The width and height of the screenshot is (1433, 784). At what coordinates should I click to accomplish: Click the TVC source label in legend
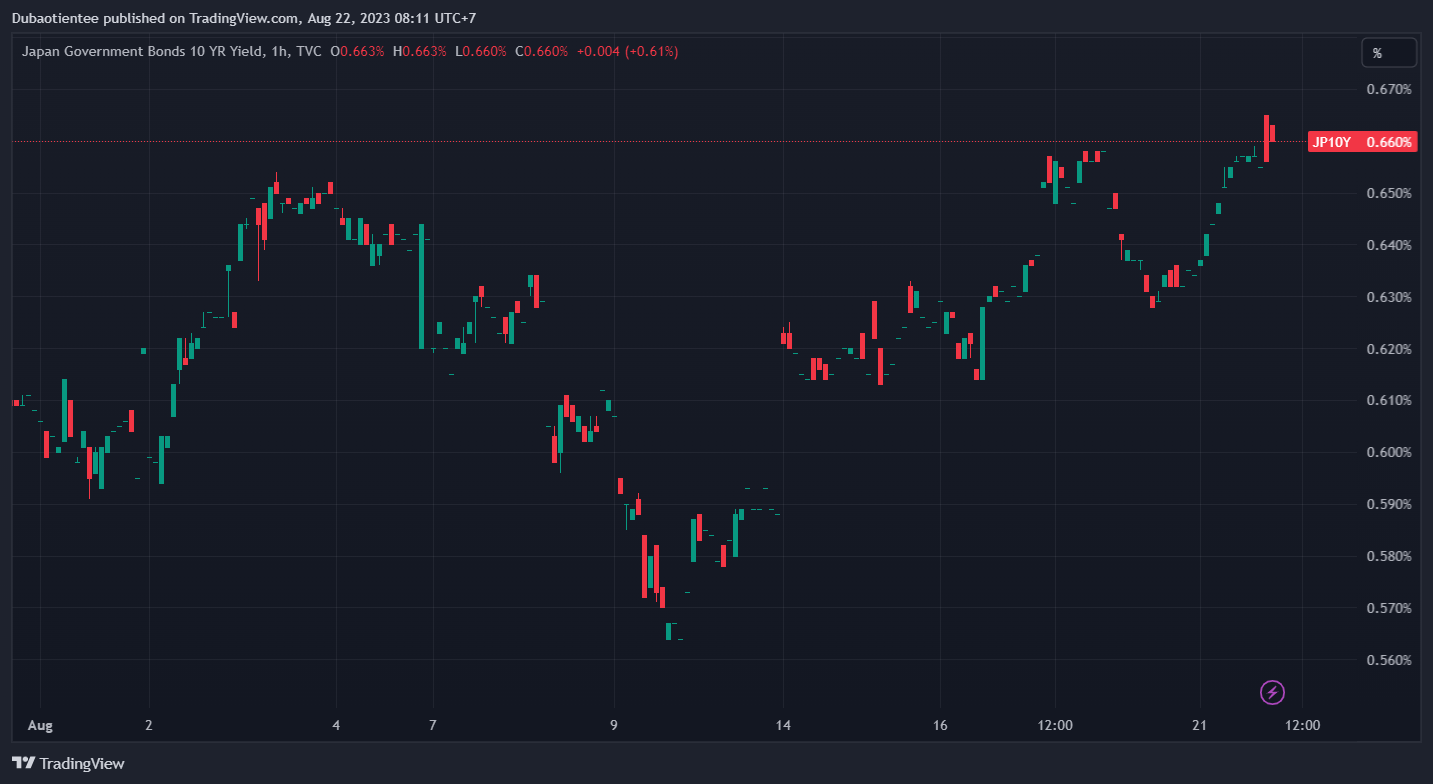pyautogui.click(x=310, y=51)
